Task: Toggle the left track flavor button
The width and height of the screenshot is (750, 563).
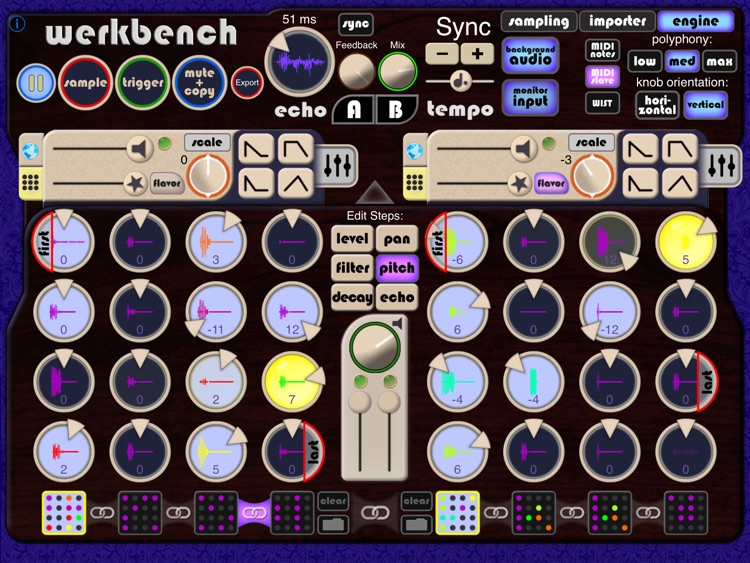Action: click(x=167, y=183)
